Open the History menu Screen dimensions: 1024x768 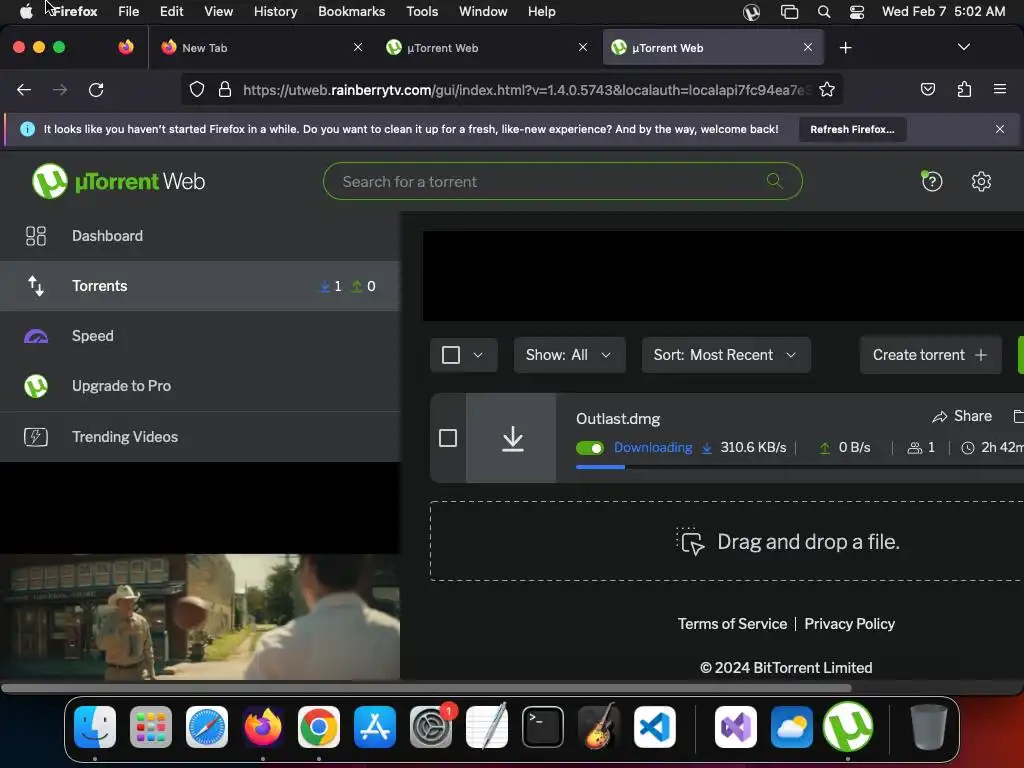(x=275, y=11)
